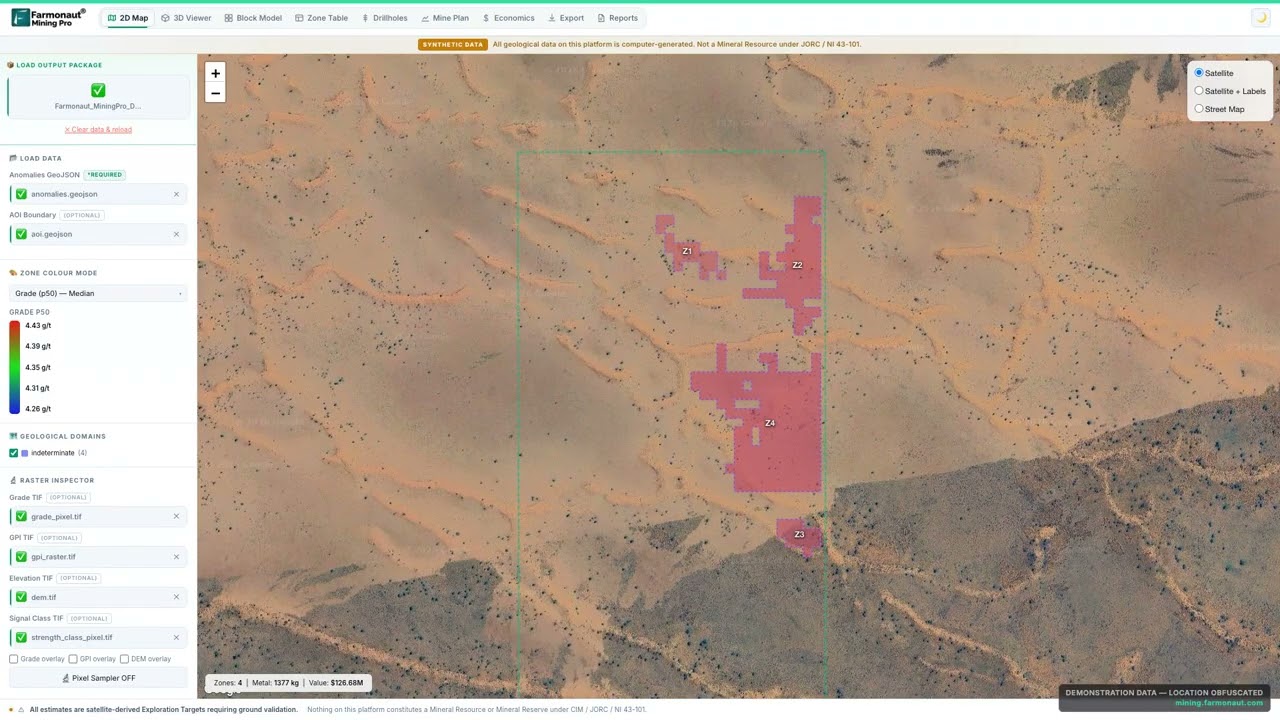1280x720 pixels.
Task: Open the Mine Plan tab
Action: (445, 18)
